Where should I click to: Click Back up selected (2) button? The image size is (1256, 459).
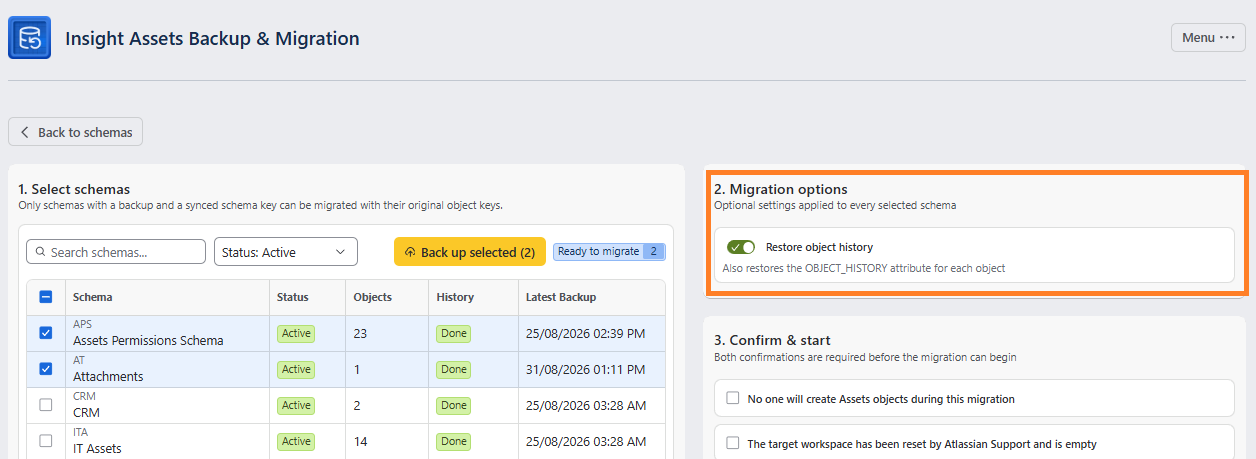470,252
